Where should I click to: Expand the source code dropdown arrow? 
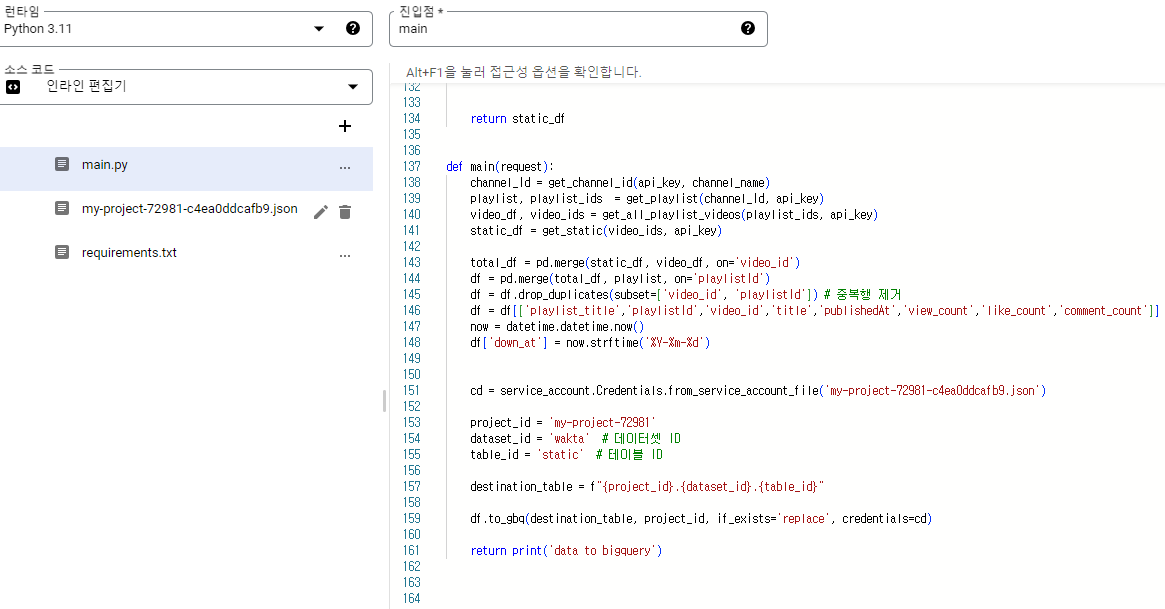353,87
